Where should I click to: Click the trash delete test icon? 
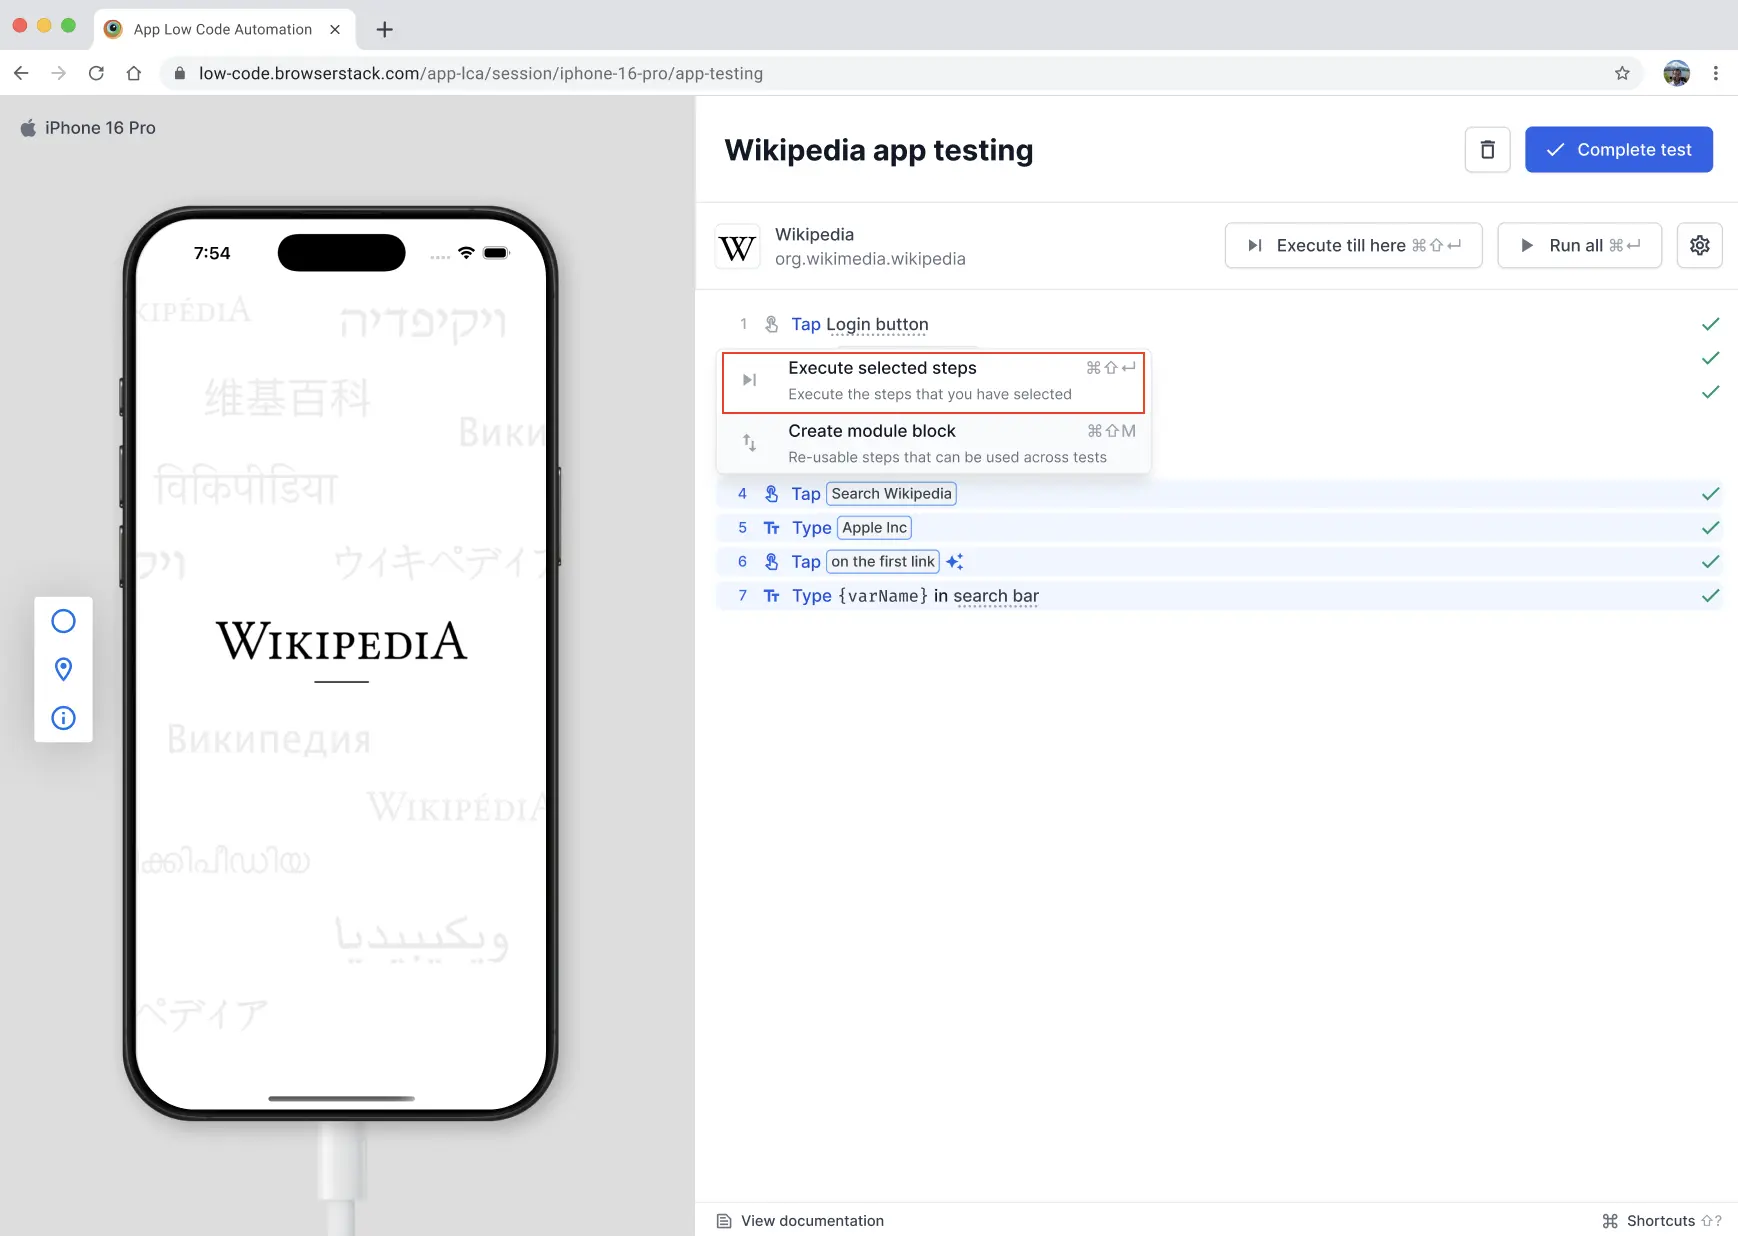pos(1487,150)
